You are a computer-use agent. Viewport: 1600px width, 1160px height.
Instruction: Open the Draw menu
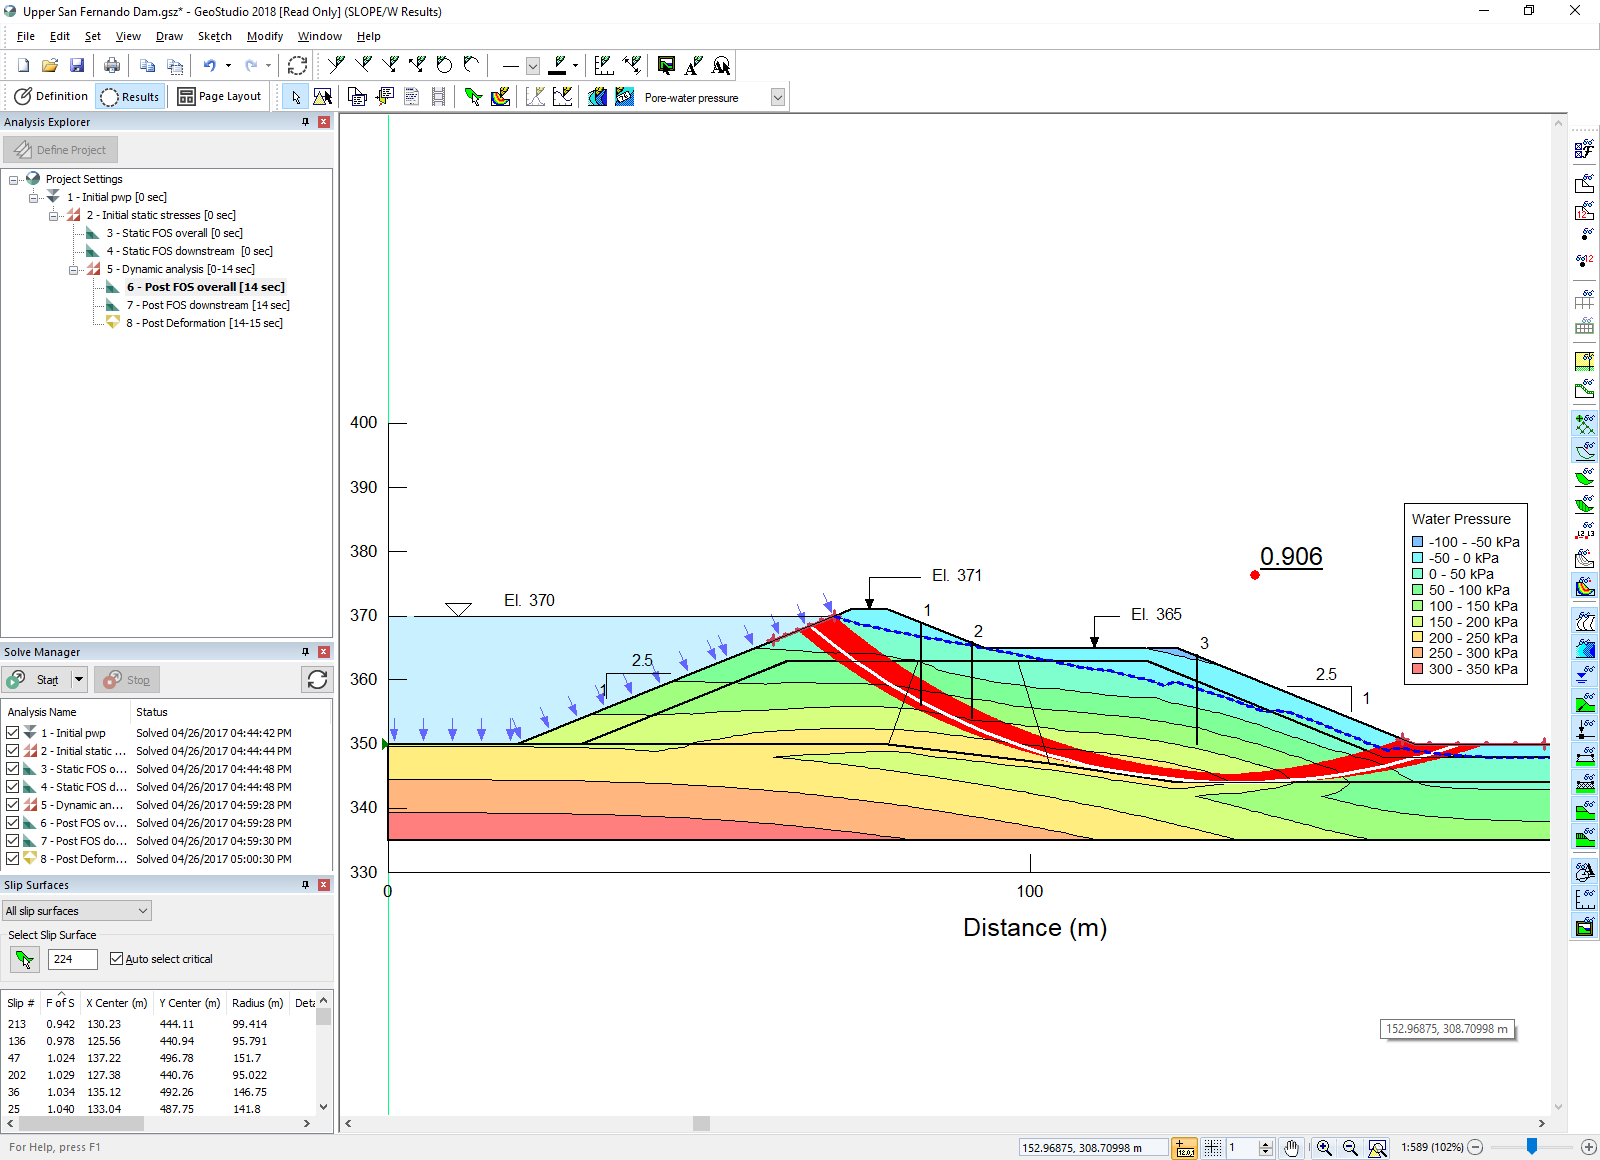[169, 36]
